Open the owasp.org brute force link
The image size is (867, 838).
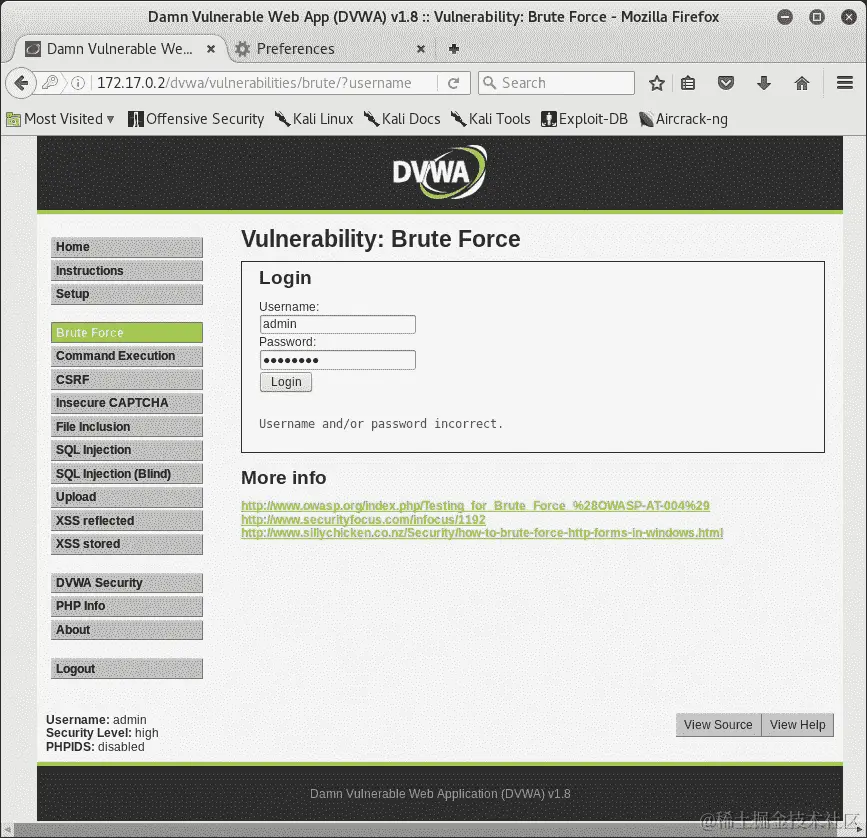click(x=475, y=506)
